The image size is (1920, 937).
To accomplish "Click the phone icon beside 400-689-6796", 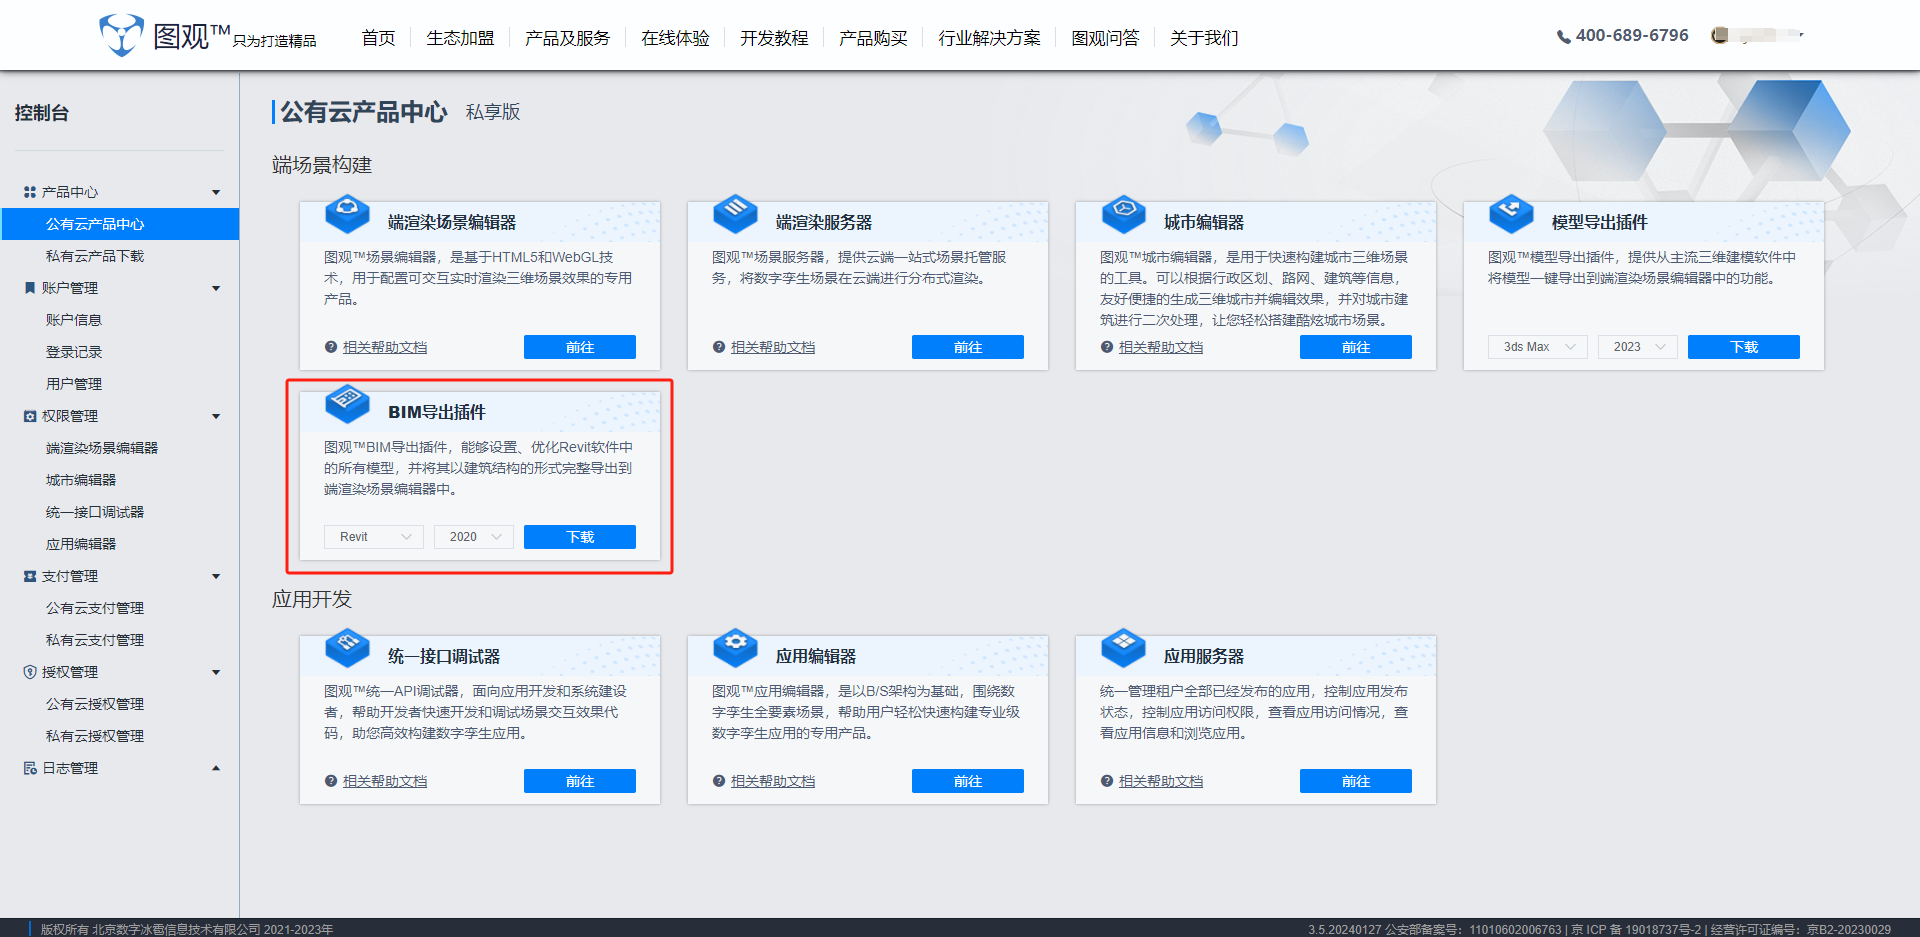I will pyautogui.click(x=1563, y=37).
